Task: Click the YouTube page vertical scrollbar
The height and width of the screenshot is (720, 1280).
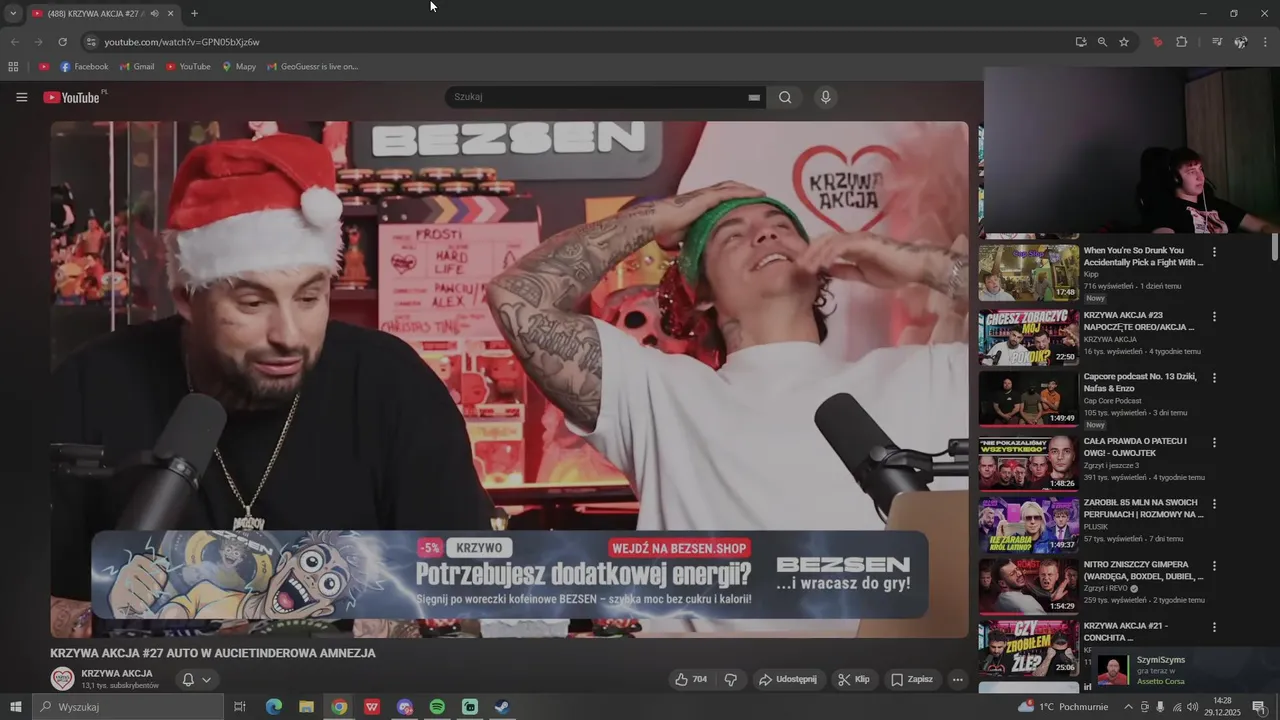Action: [1275, 247]
